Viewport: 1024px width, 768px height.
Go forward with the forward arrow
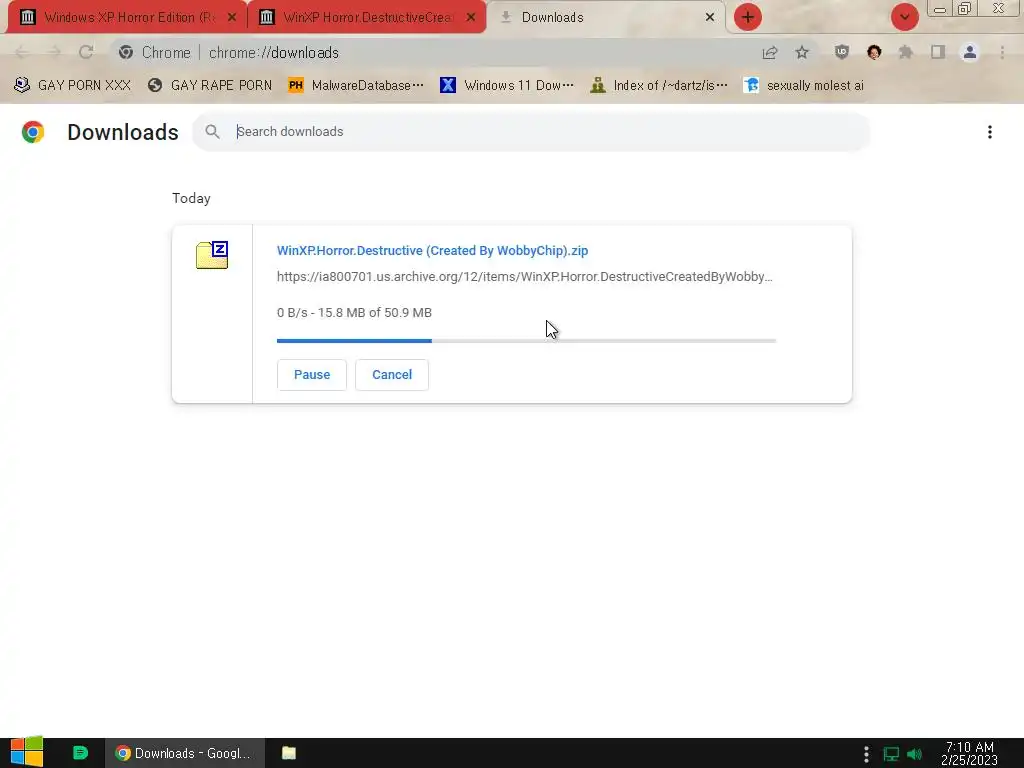(54, 52)
